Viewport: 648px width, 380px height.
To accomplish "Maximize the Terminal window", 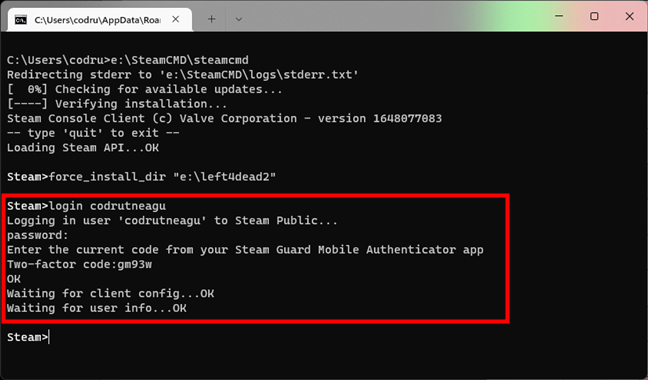I will (x=594, y=17).
